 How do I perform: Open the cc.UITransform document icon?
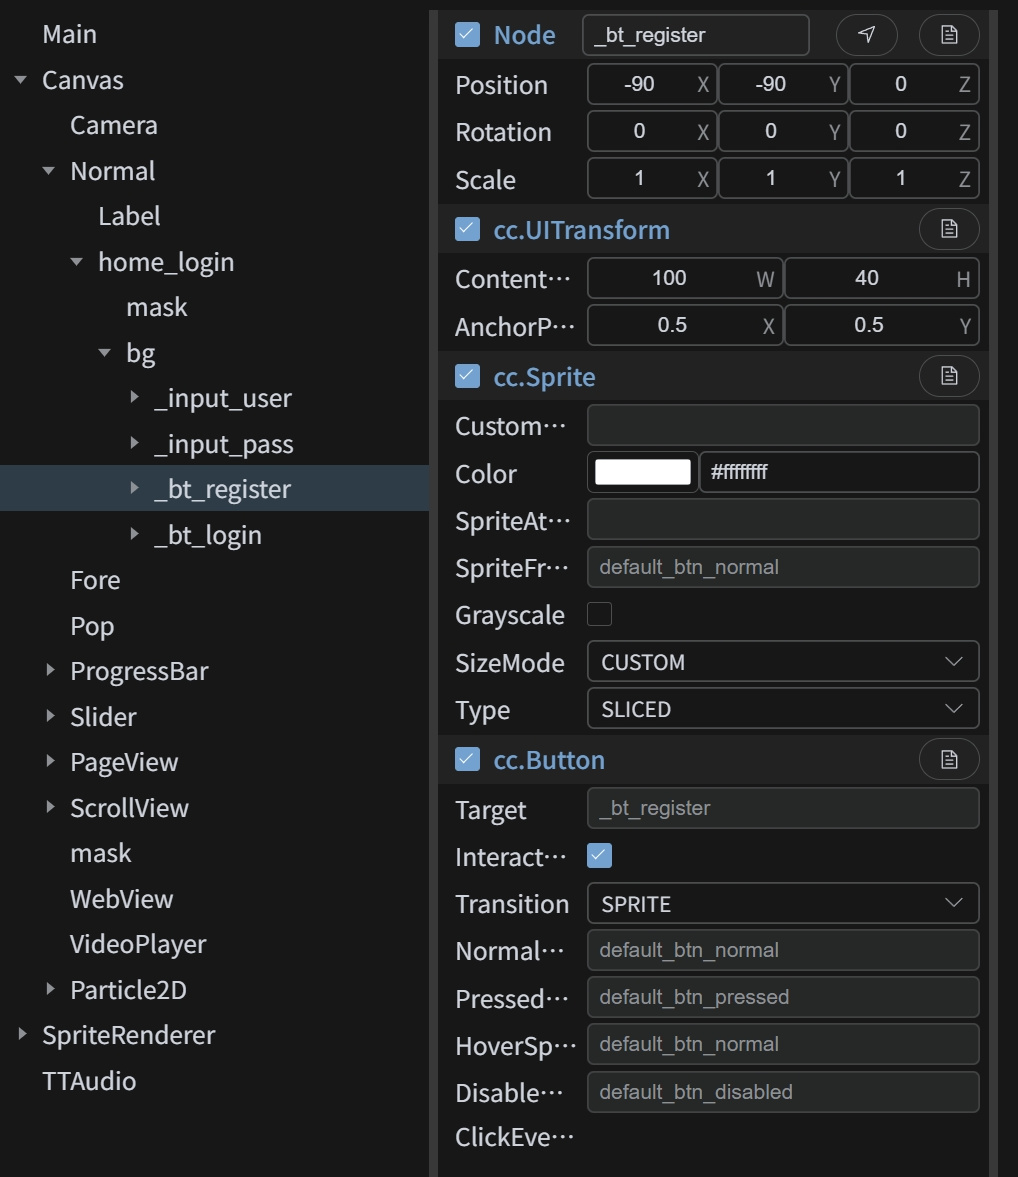pyautogui.click(x=948, y=230)
